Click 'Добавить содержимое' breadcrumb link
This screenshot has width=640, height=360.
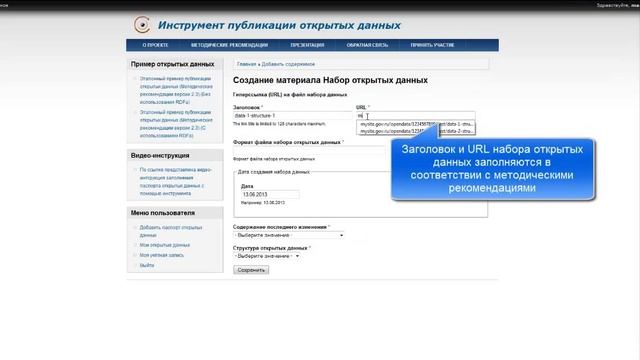pyautogui.click(x=288, y=64)
